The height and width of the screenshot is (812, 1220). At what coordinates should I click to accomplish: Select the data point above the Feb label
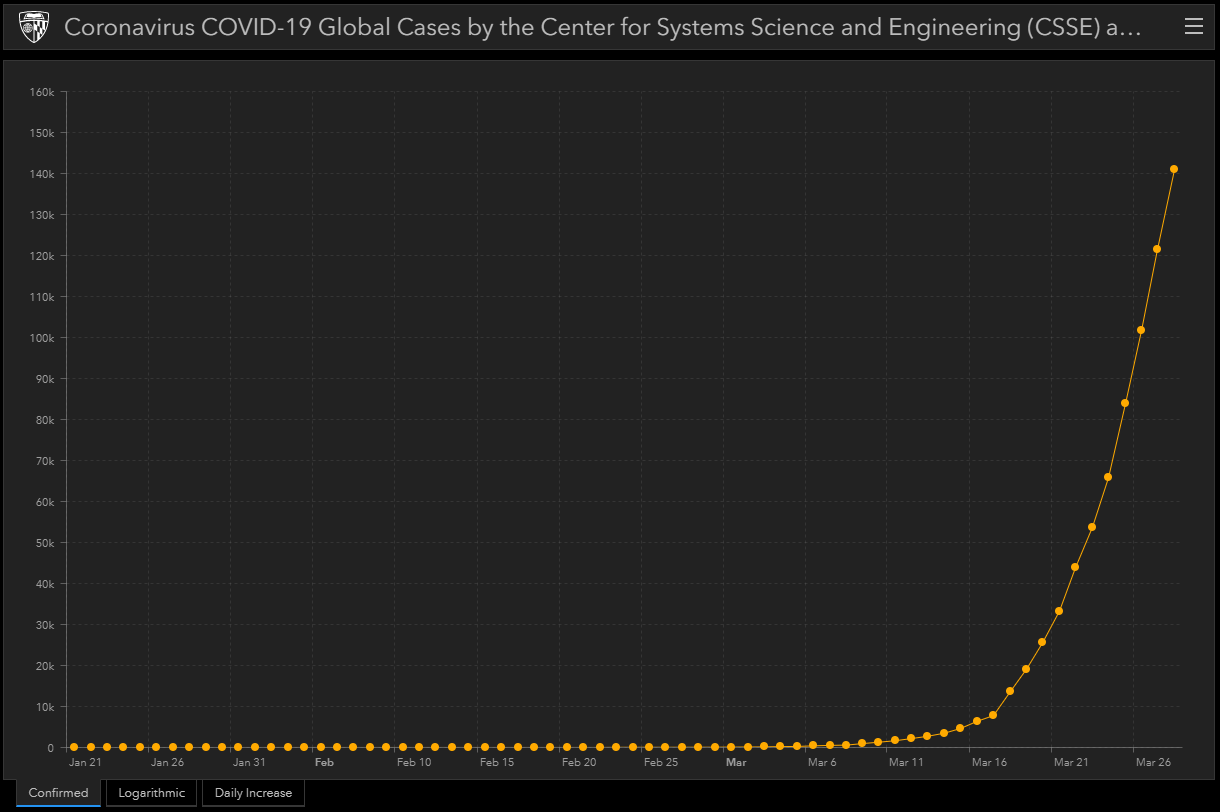pos(321,747)
